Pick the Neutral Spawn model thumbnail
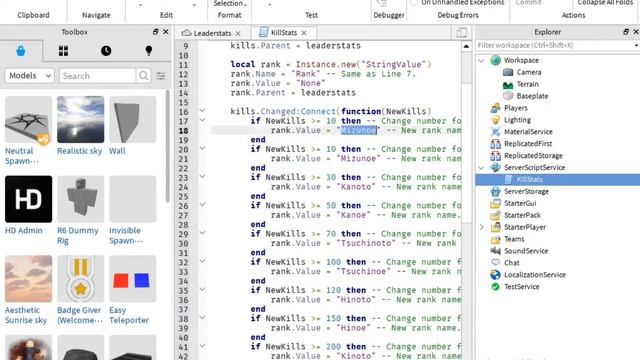640x360 pixels. (28, 120)
